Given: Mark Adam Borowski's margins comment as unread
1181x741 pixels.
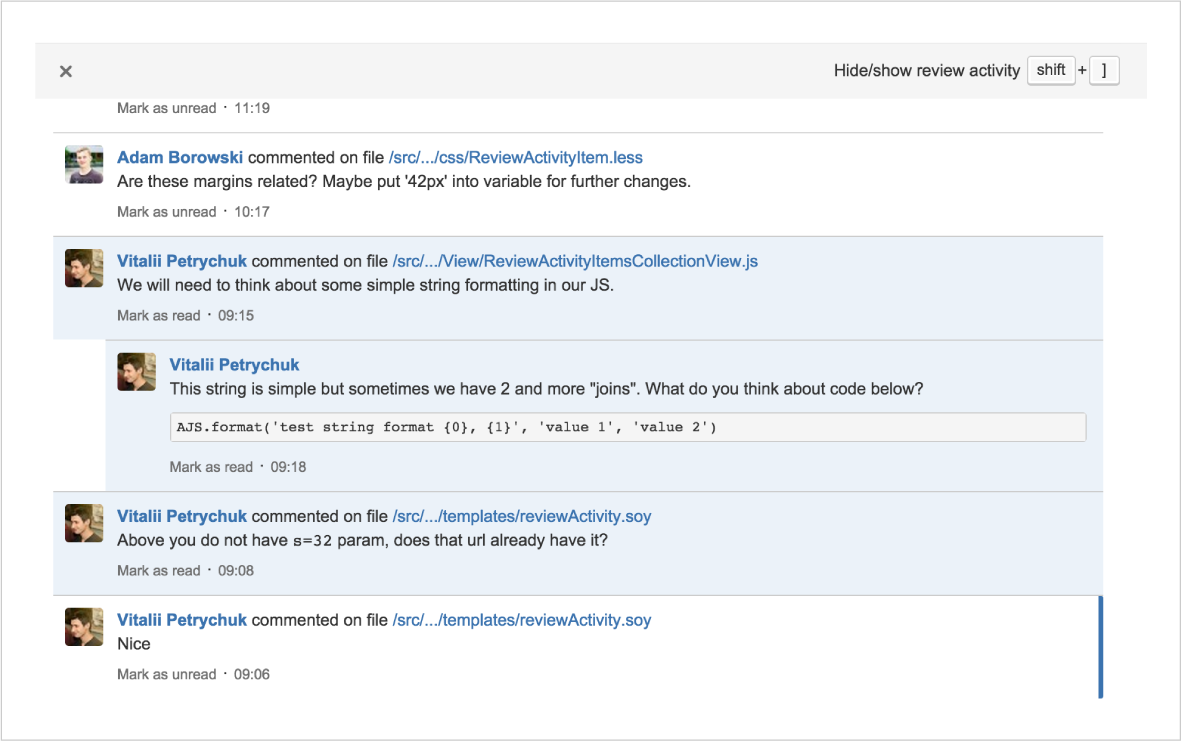Looking at the screenshot, I should click(x=166, y=211).
